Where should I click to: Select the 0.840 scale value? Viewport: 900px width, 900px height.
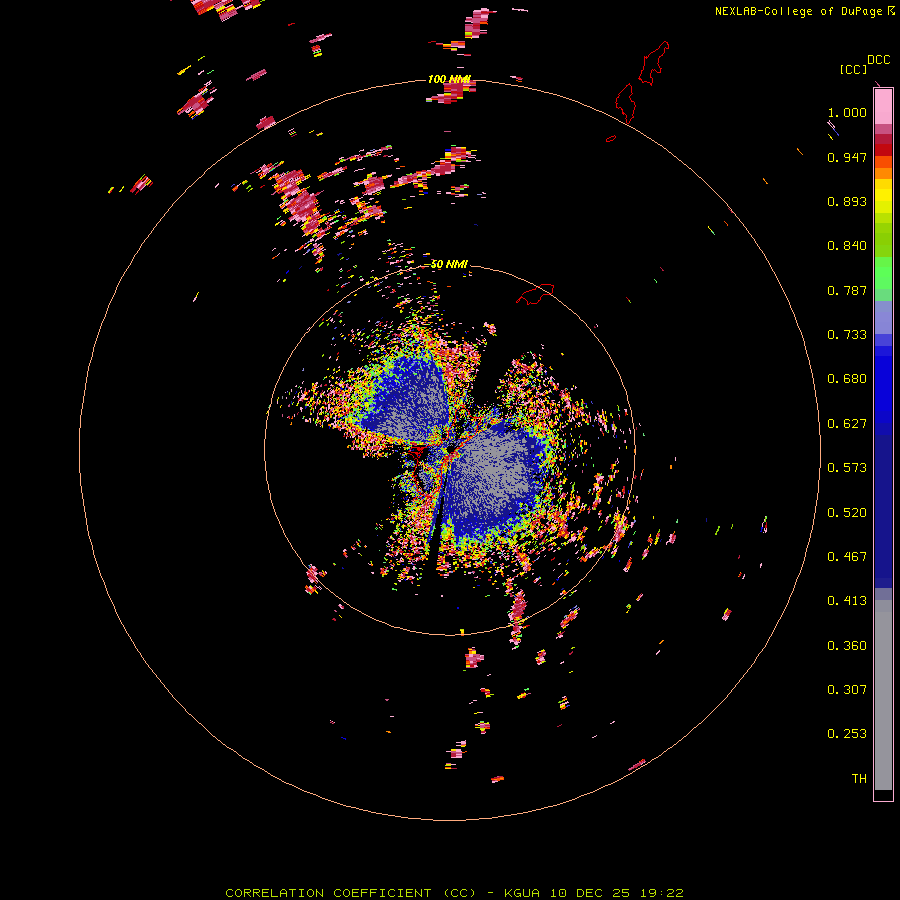click(847, 246)
